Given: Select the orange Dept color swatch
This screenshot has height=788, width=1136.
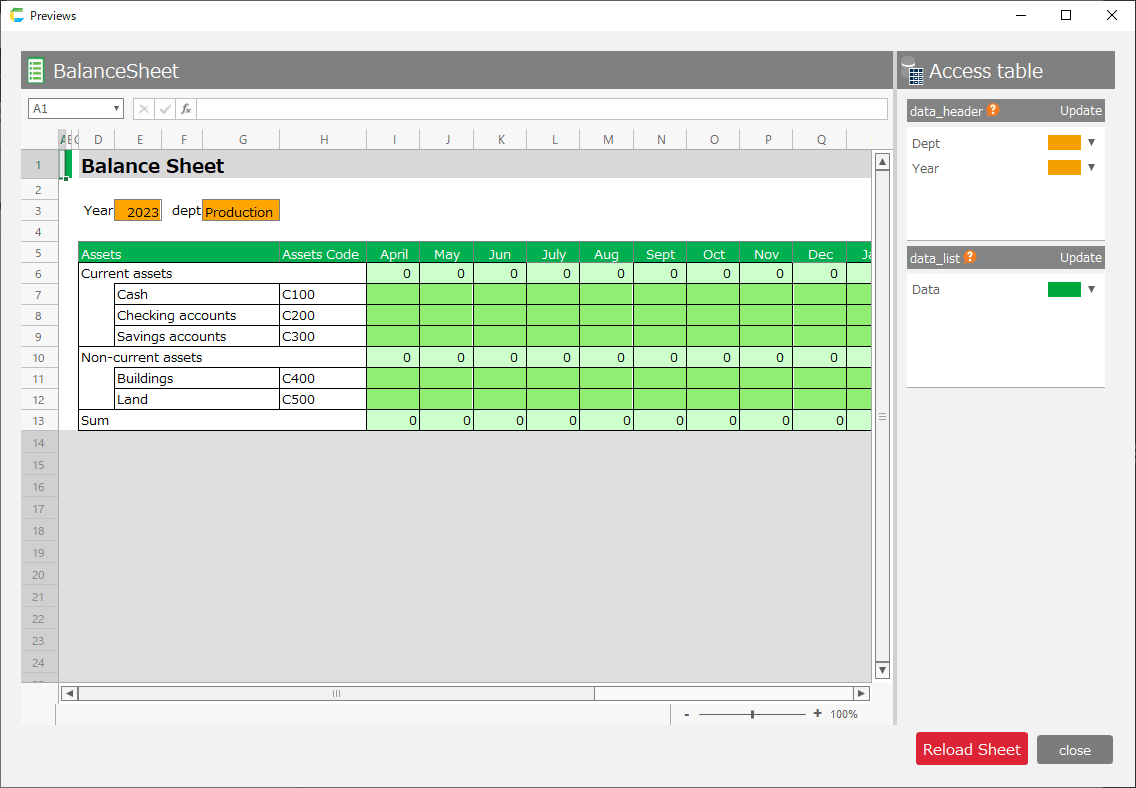Looking at the screenshot, I should pos(1064,143).
